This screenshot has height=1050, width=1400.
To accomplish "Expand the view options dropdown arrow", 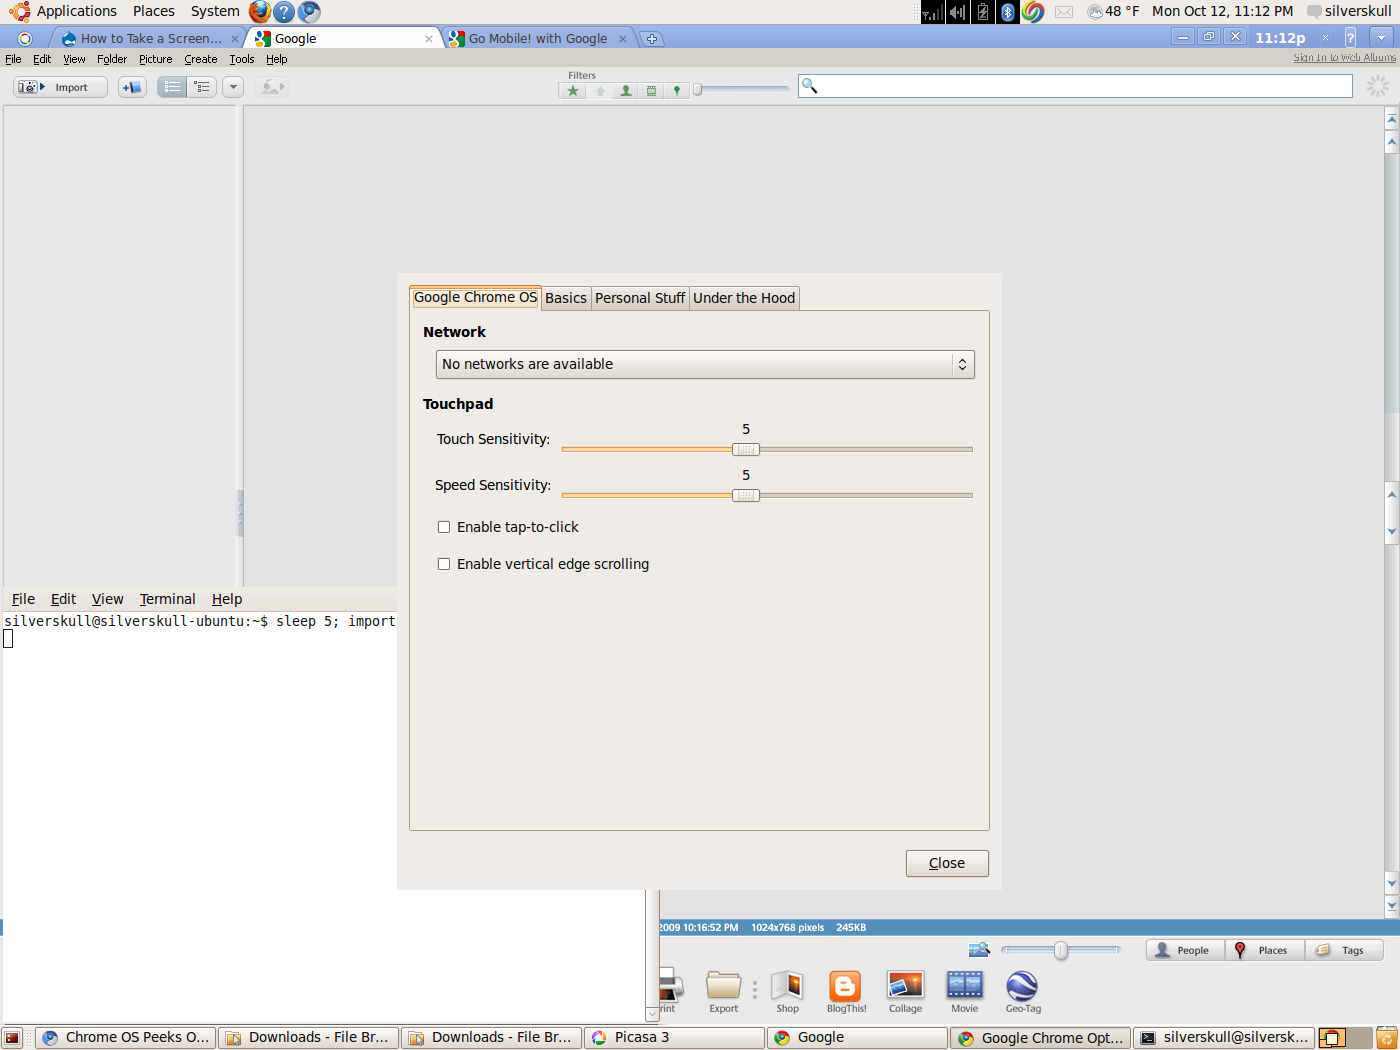I will 233,87.
